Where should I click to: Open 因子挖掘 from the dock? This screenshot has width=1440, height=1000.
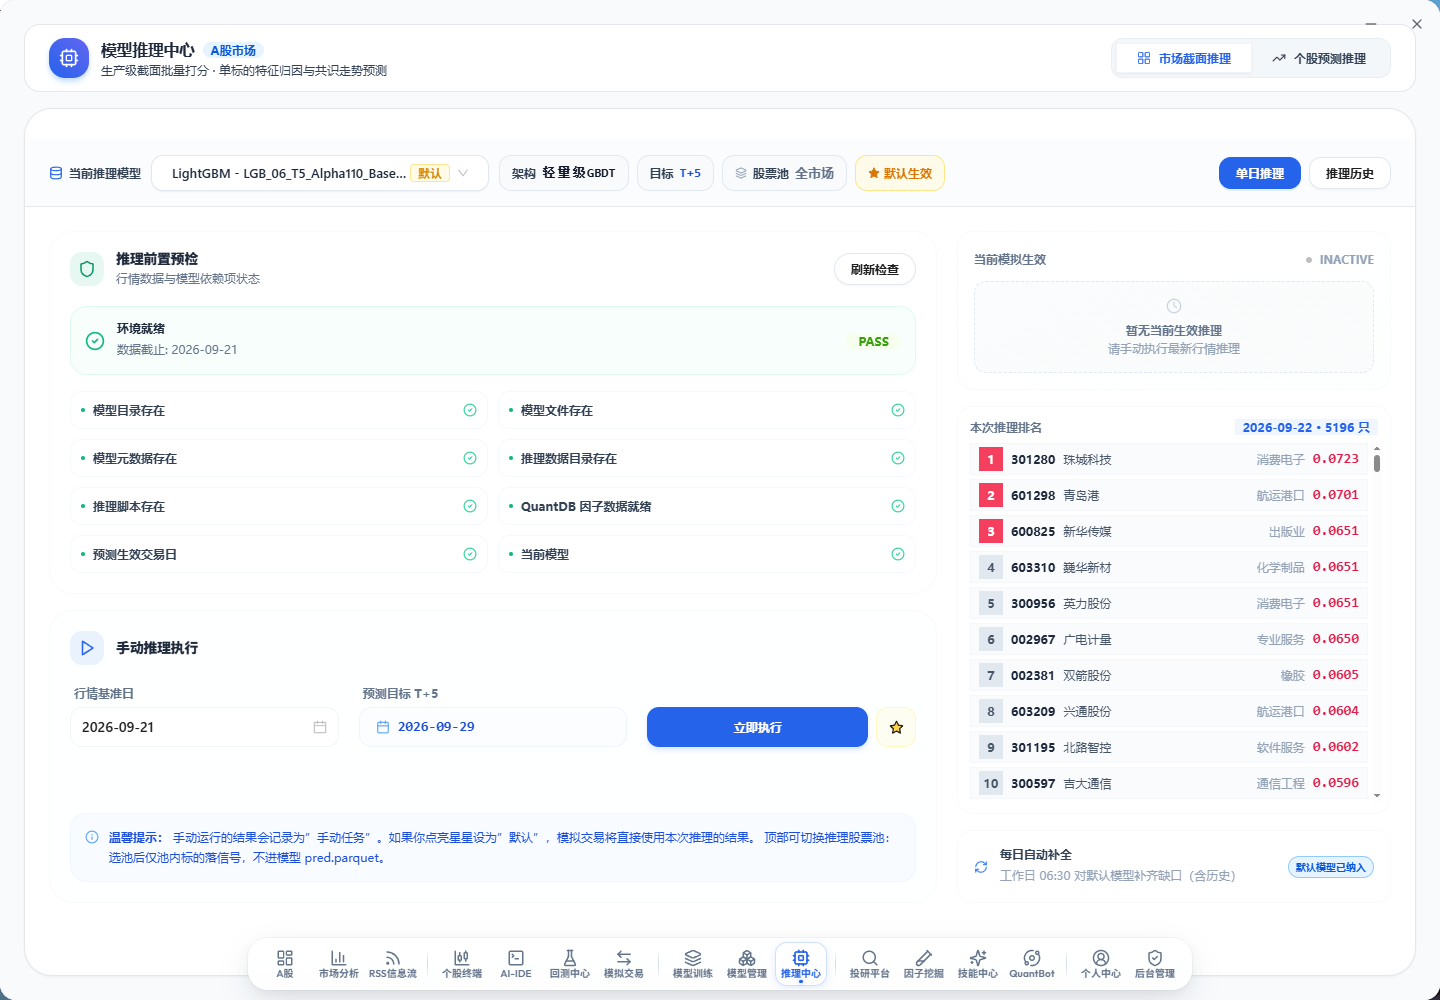tap(924, 964)
